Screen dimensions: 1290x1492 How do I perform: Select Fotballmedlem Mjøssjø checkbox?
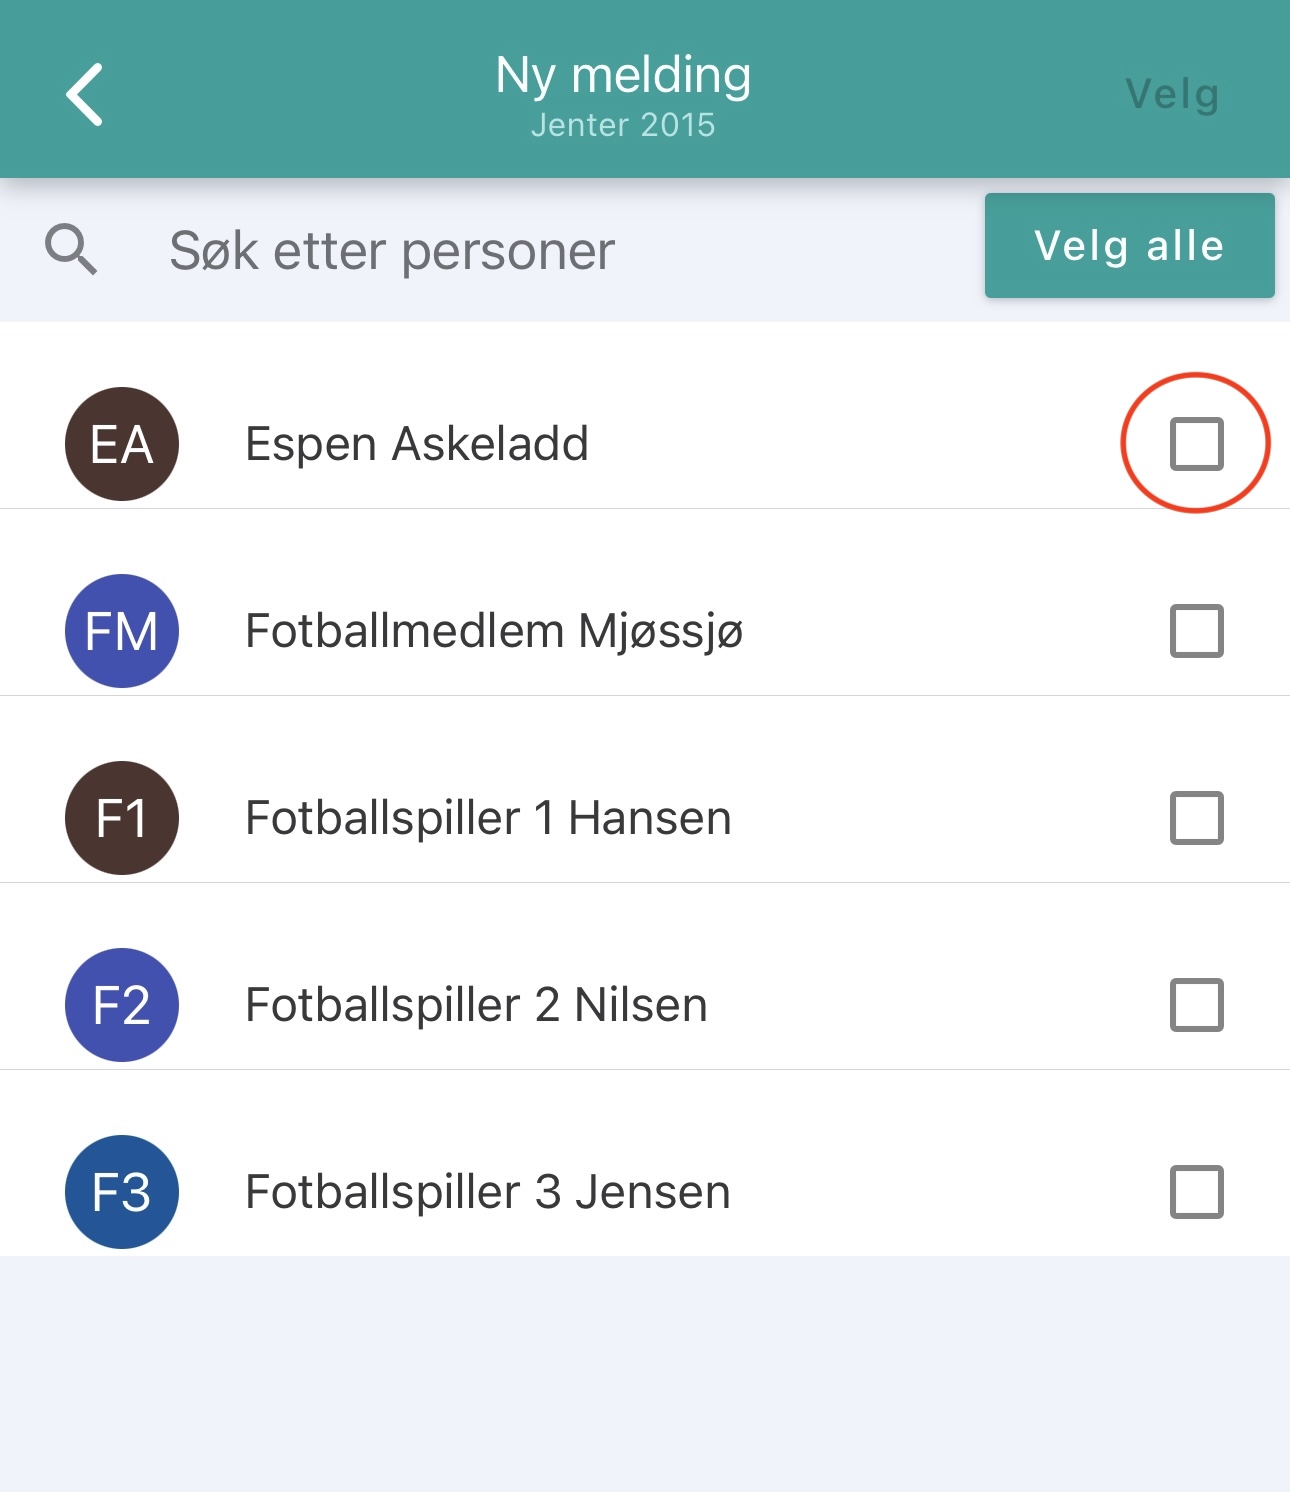pyautogui.click(x=1196, y=631)
